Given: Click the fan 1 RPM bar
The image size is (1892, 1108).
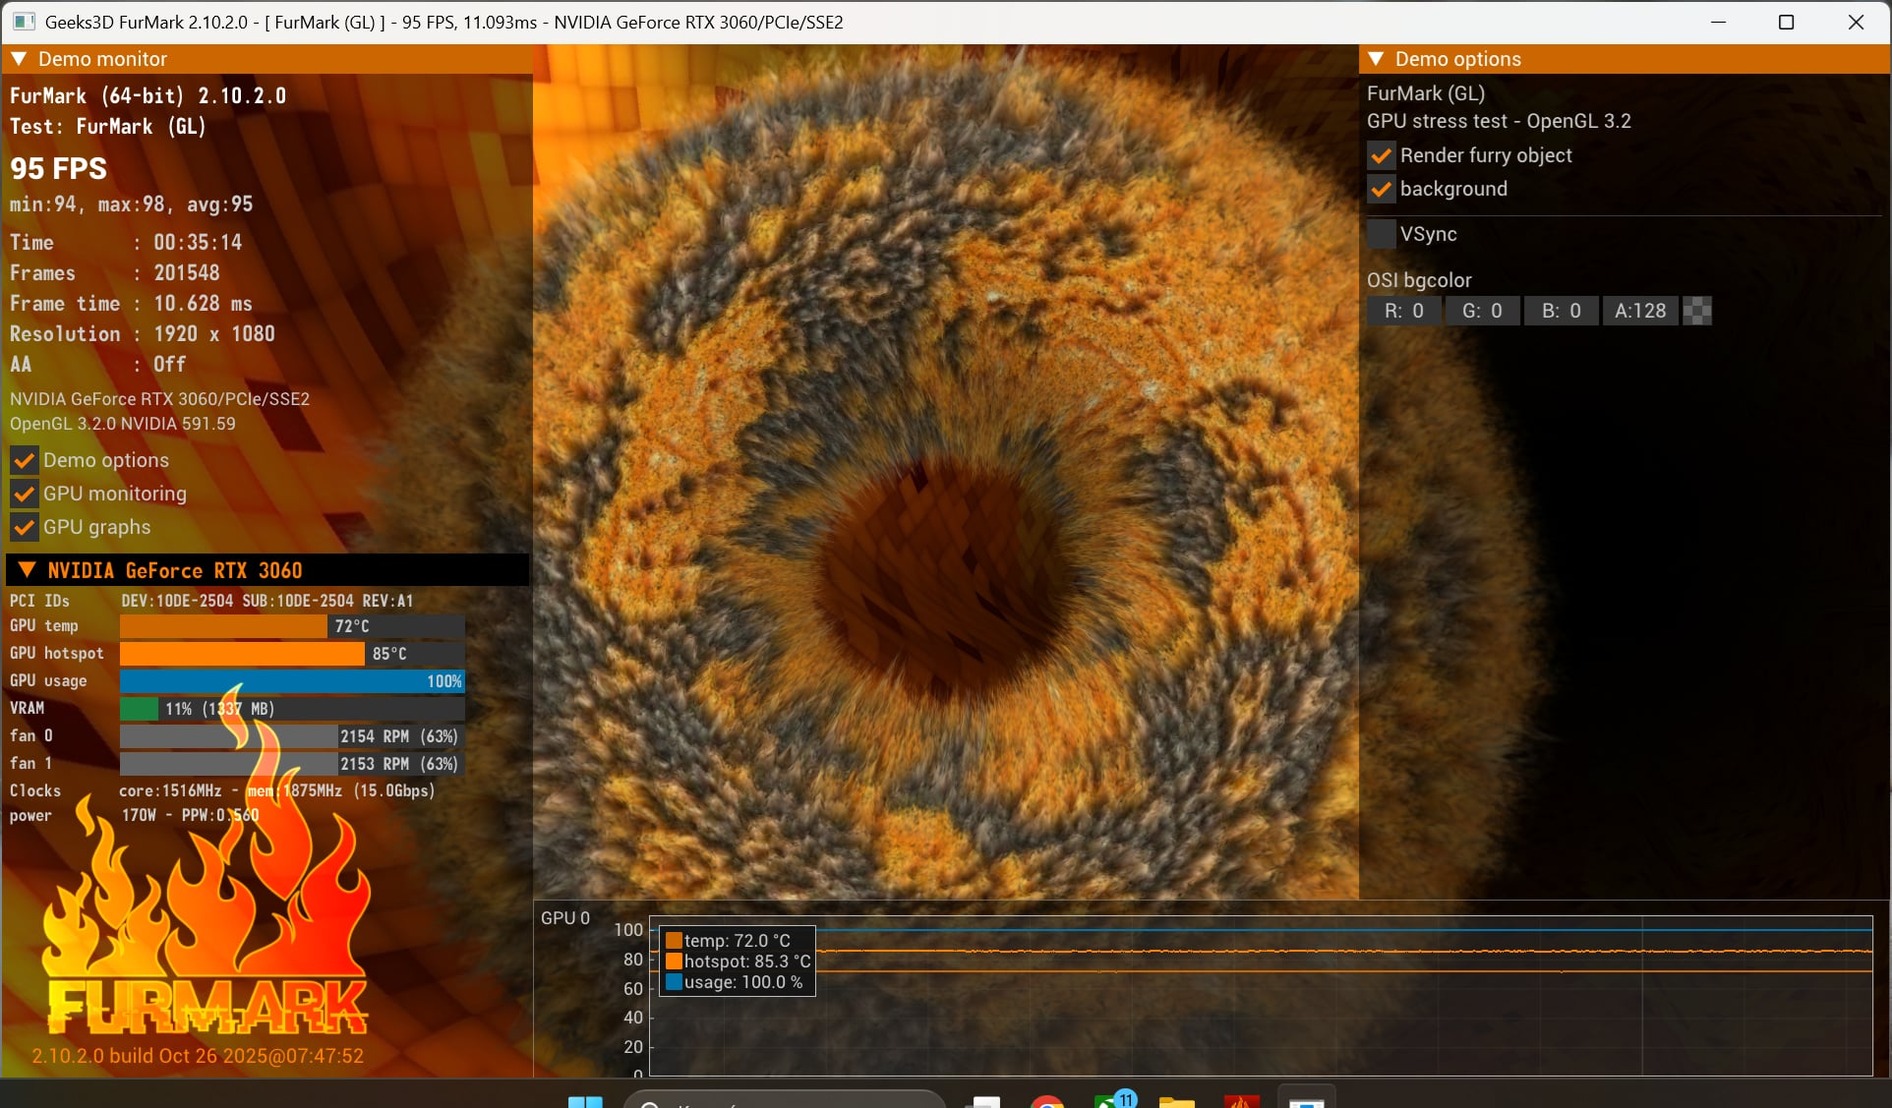Looking at the screenshot, I should coord(292,764).
